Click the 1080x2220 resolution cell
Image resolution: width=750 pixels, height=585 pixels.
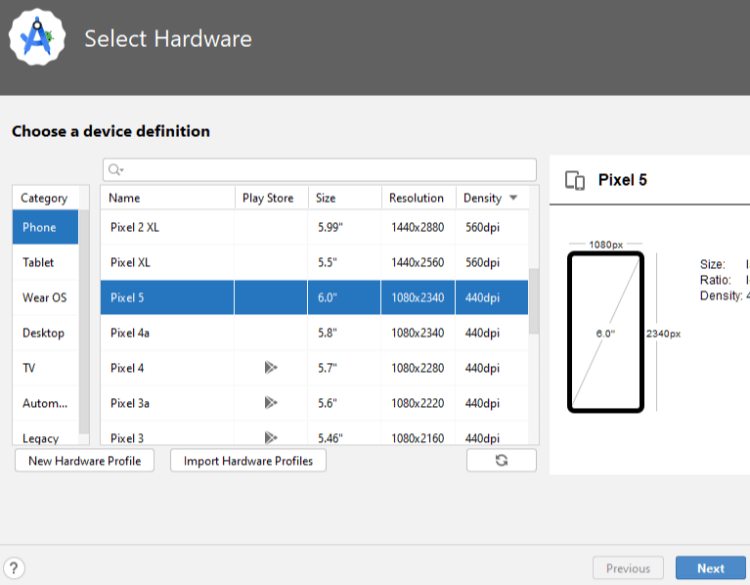coord(418,403)
